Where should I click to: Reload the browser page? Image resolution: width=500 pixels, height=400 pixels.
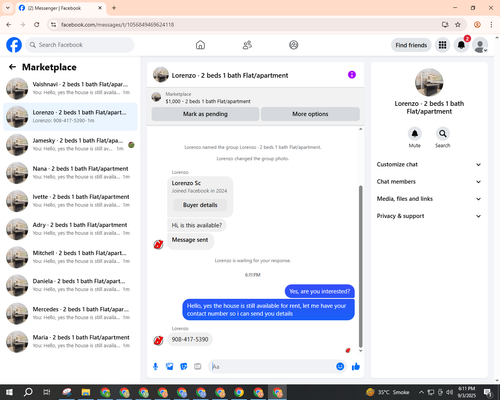point(37,25)
